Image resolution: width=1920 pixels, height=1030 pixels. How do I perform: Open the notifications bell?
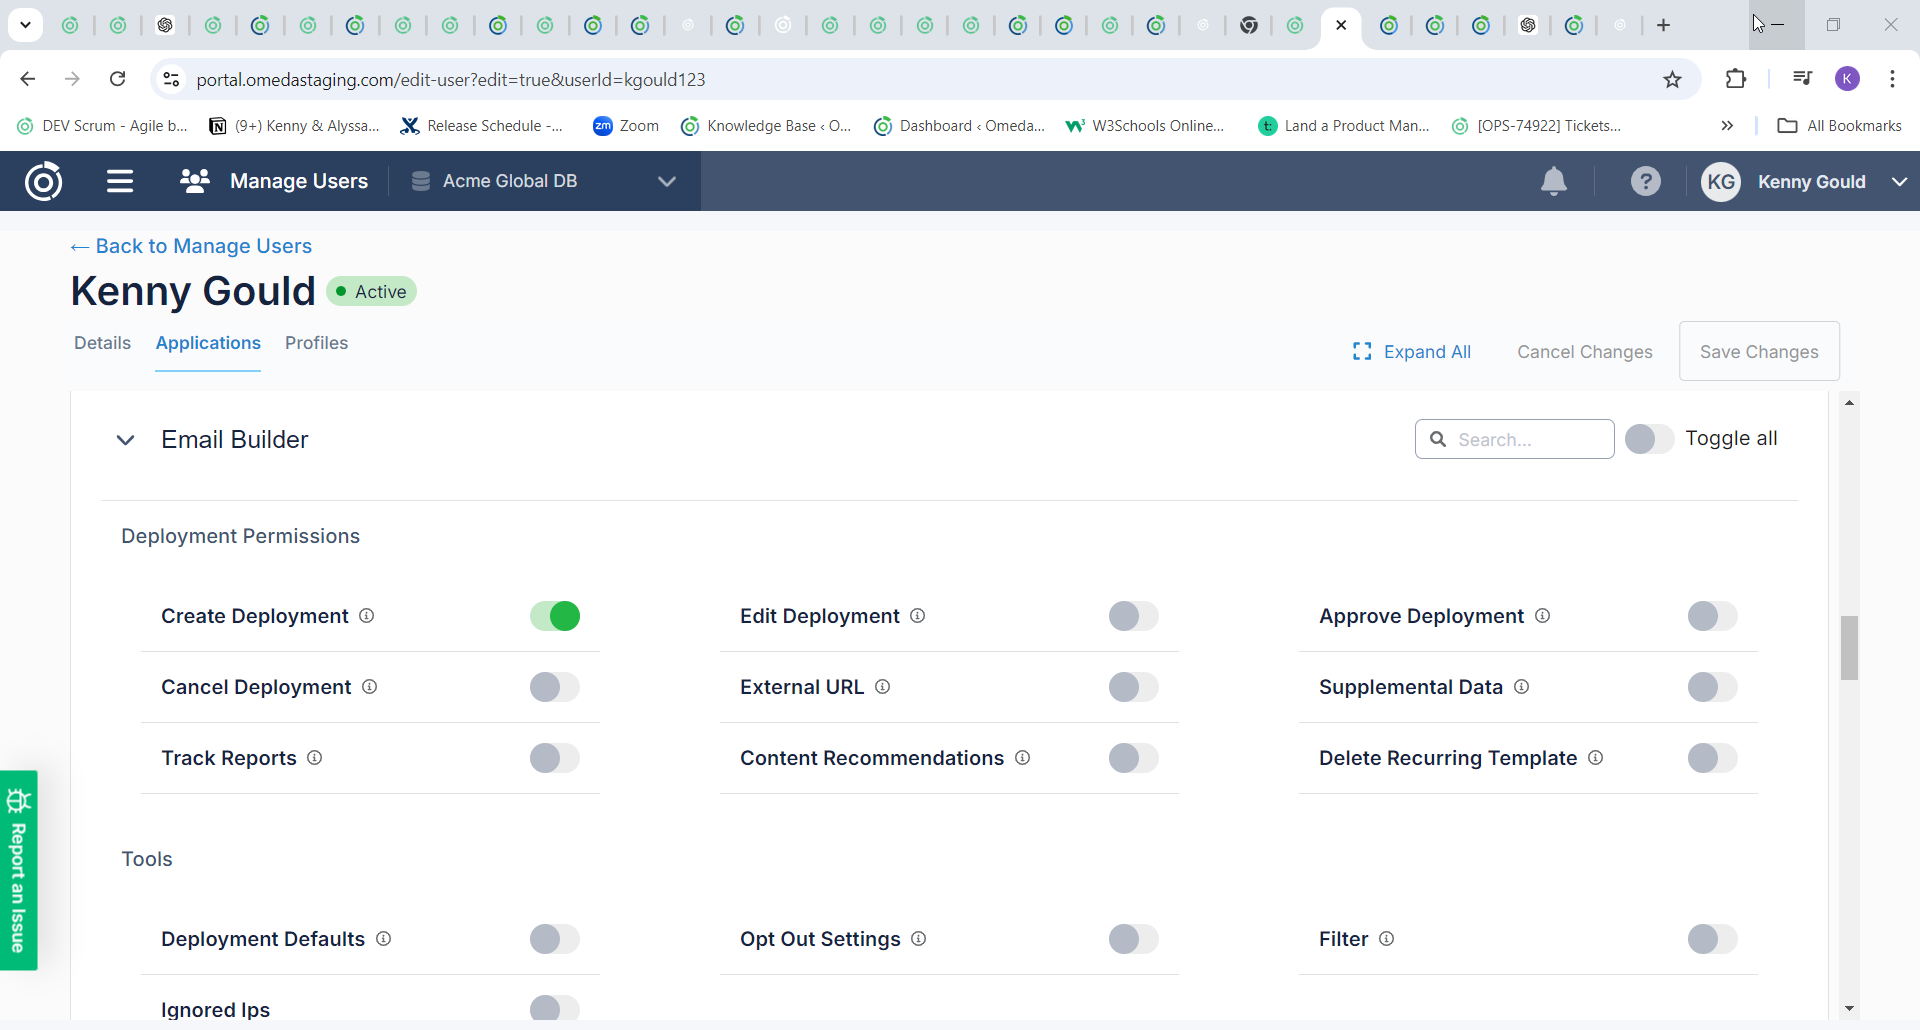pyautogui.click(x=1553, y=181)
